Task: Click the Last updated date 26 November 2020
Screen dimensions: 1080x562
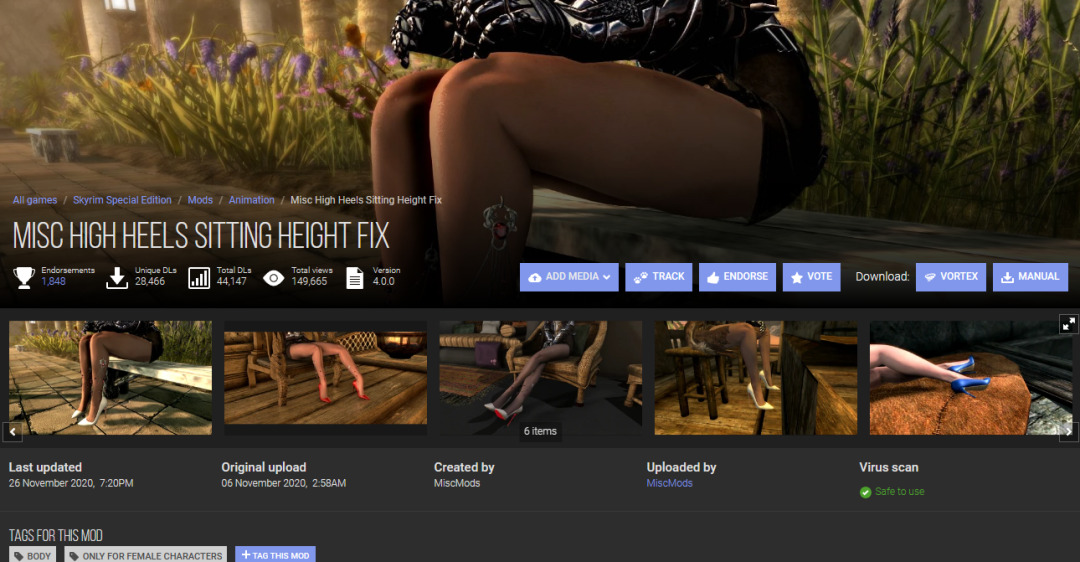Action: click(71, 483)
